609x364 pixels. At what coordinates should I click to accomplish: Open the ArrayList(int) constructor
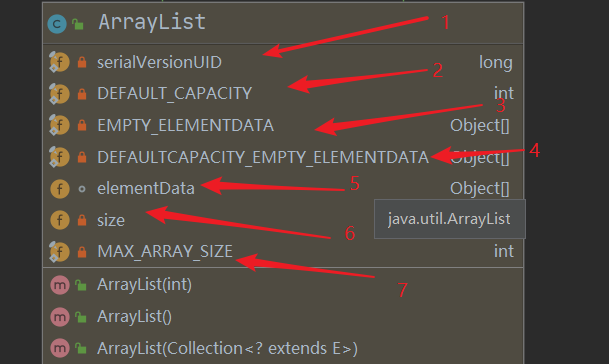click(x=144, y=285)
